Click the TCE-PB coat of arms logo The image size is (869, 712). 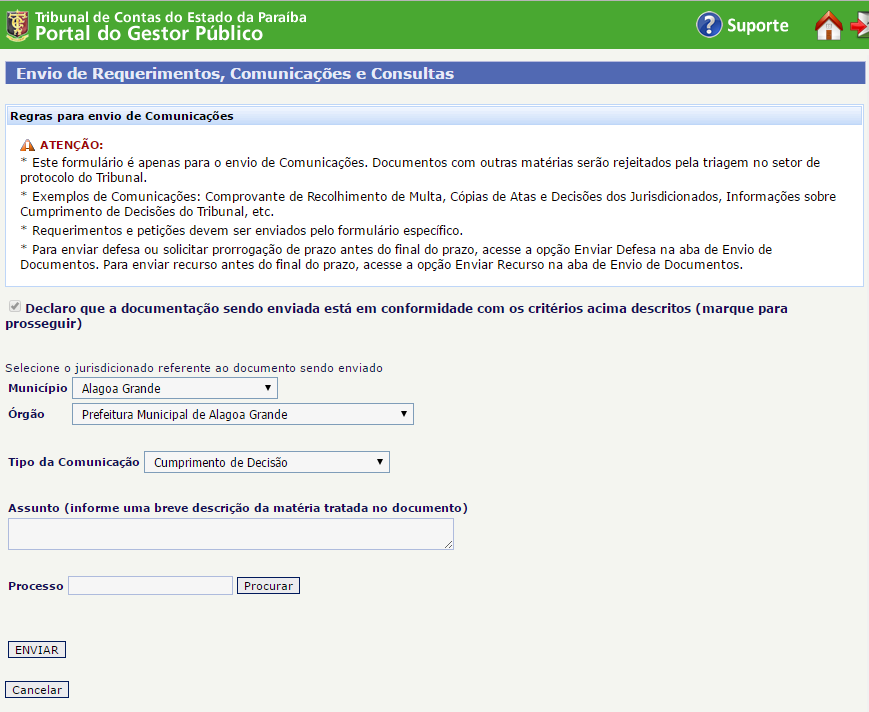click(x=17, y=26)
